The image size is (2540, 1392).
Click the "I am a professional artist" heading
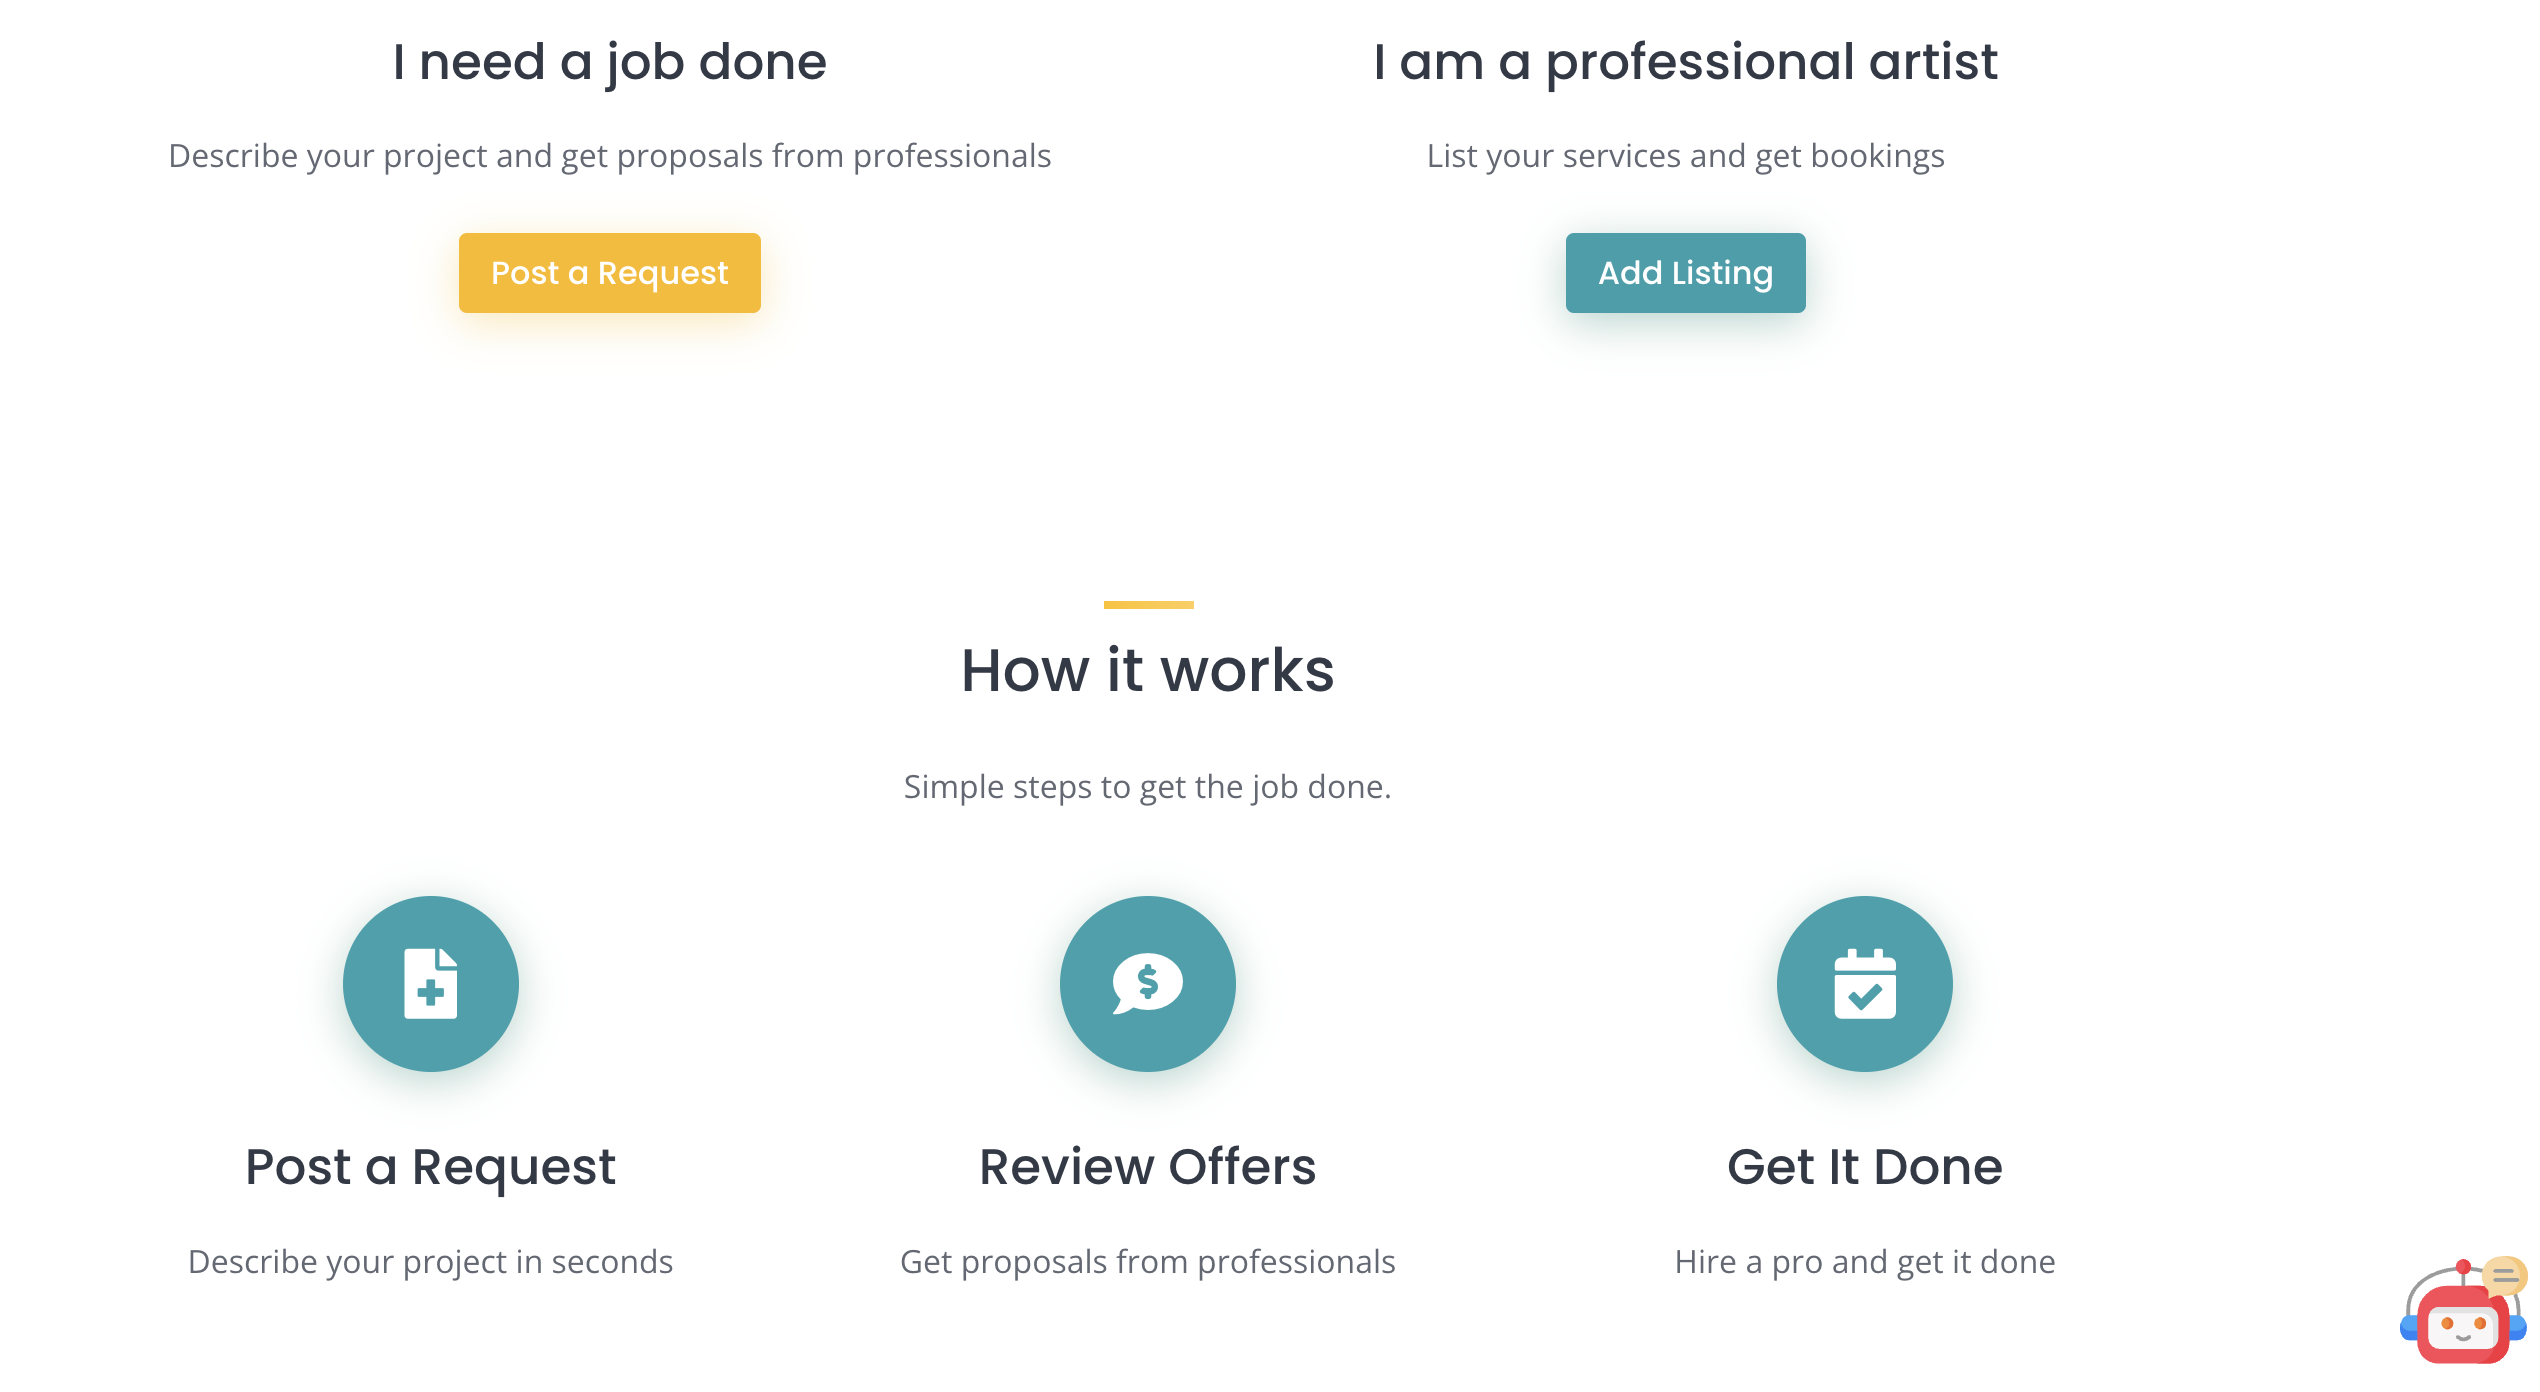tap(1685, 63)
